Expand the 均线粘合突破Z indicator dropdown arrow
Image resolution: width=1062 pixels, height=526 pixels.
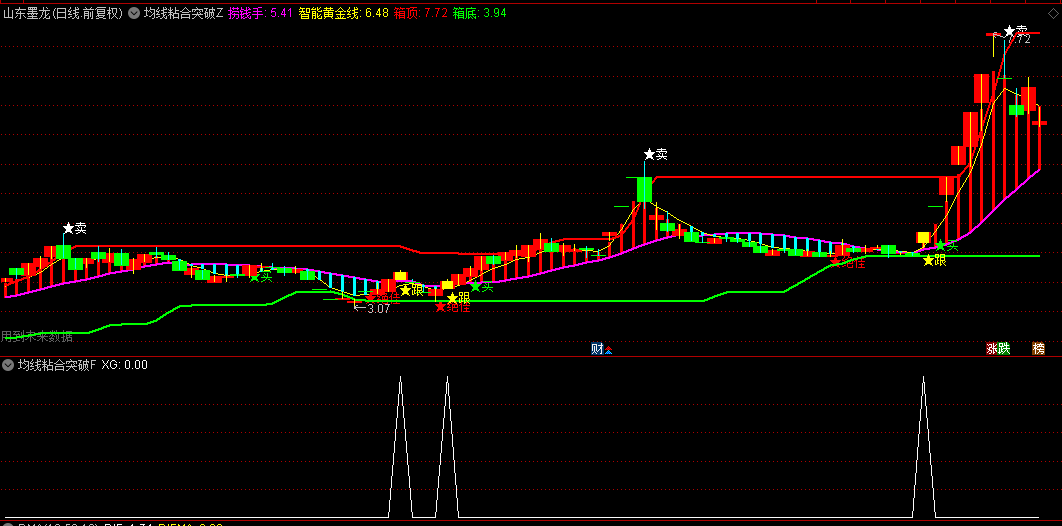[134, 13]
